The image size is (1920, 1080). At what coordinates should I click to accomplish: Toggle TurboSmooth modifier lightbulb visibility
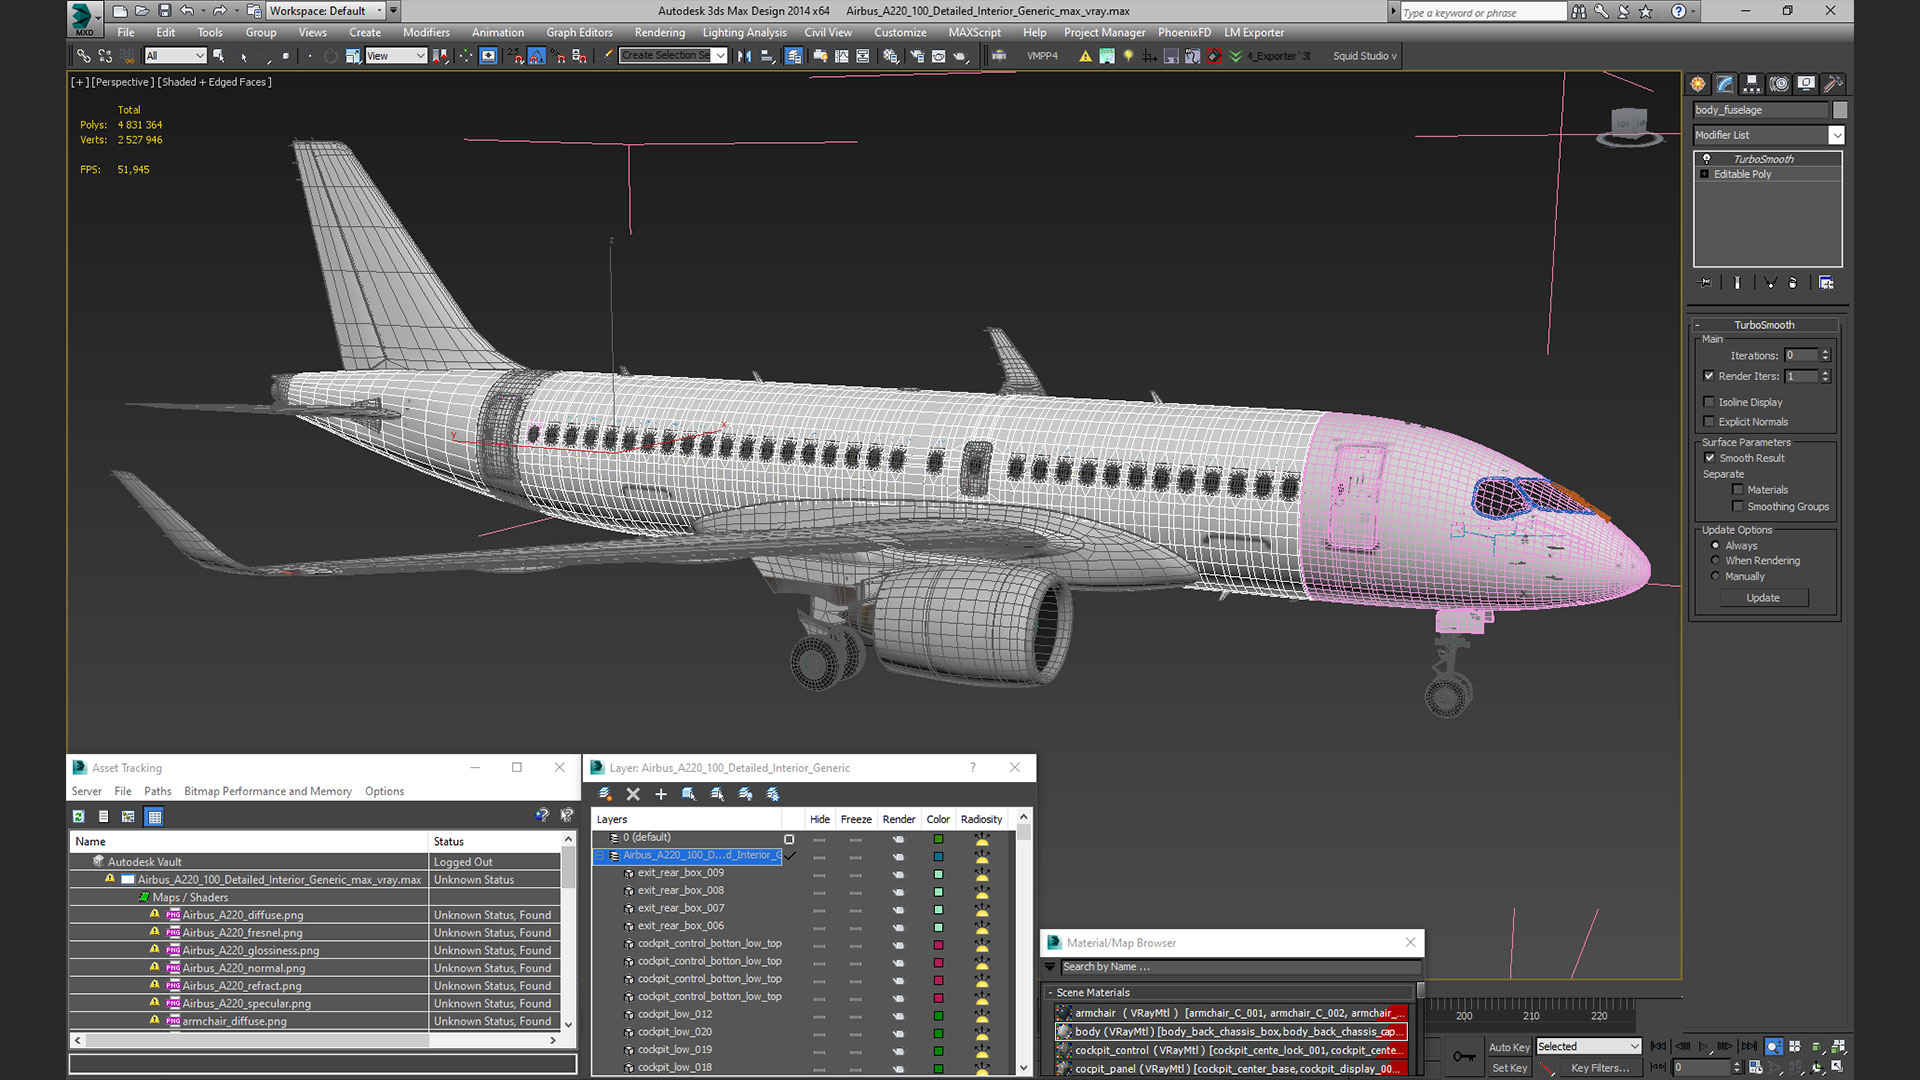pos(1706,159)
